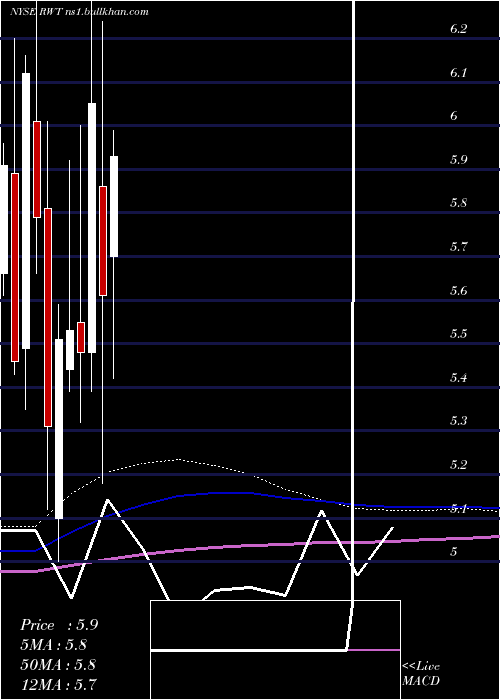Click the '12MA : 5.7' readout

pyautogui.click(x=58, y=684)
